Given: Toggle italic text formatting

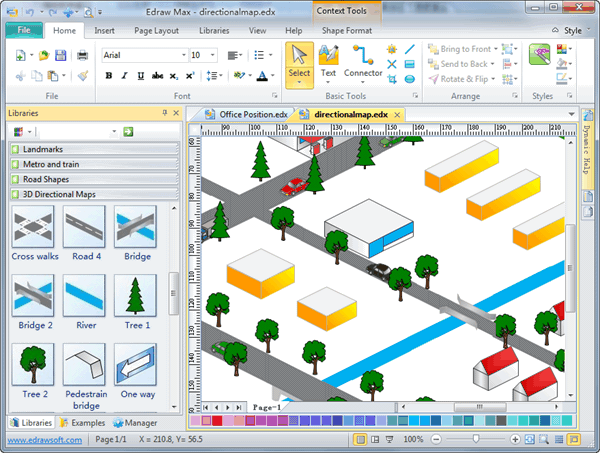Looking at the screenshot, I should click(124, 75).
